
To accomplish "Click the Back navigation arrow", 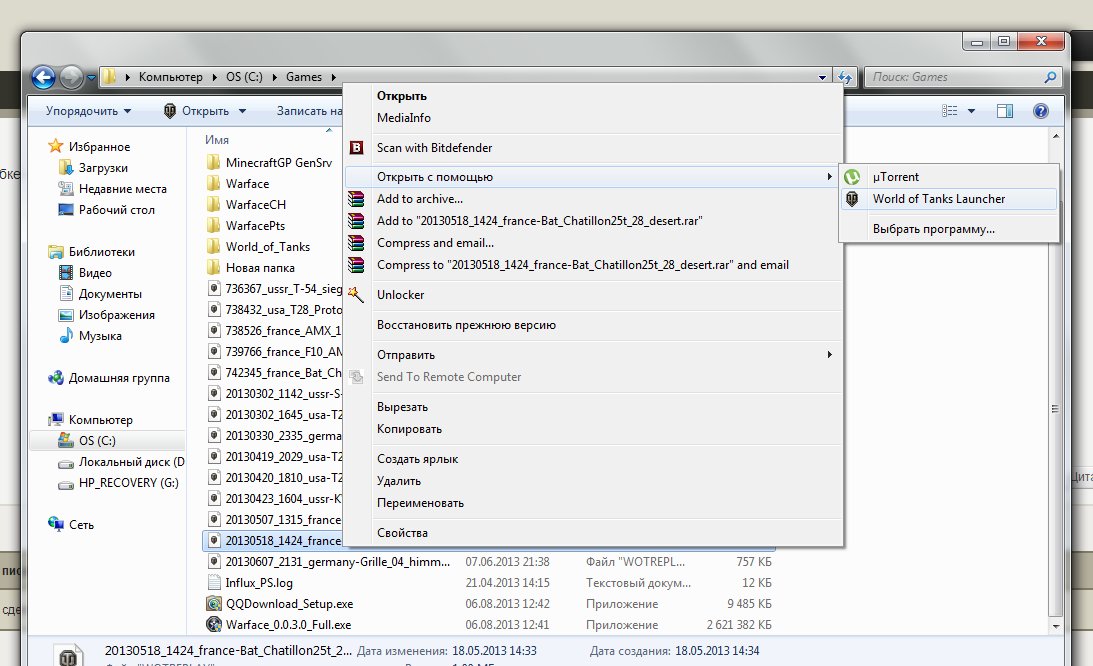I will point(43,77).
